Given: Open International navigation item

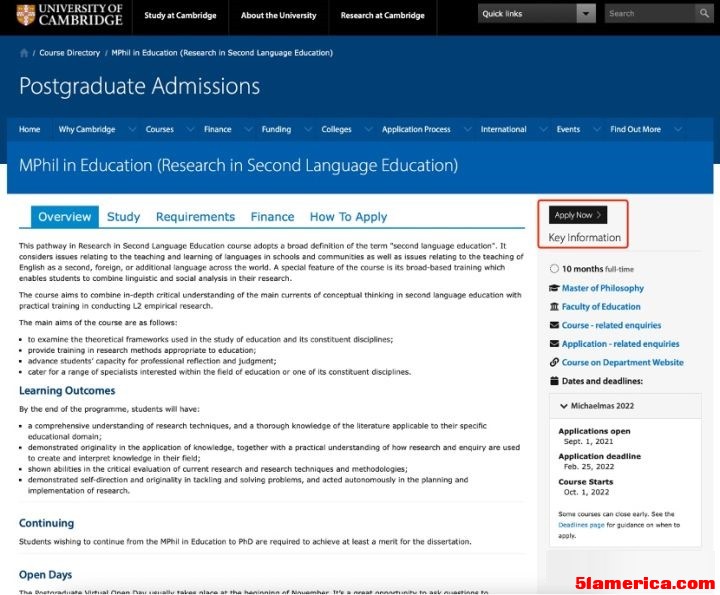Looking at the screenshot, I should coord(503,129).
